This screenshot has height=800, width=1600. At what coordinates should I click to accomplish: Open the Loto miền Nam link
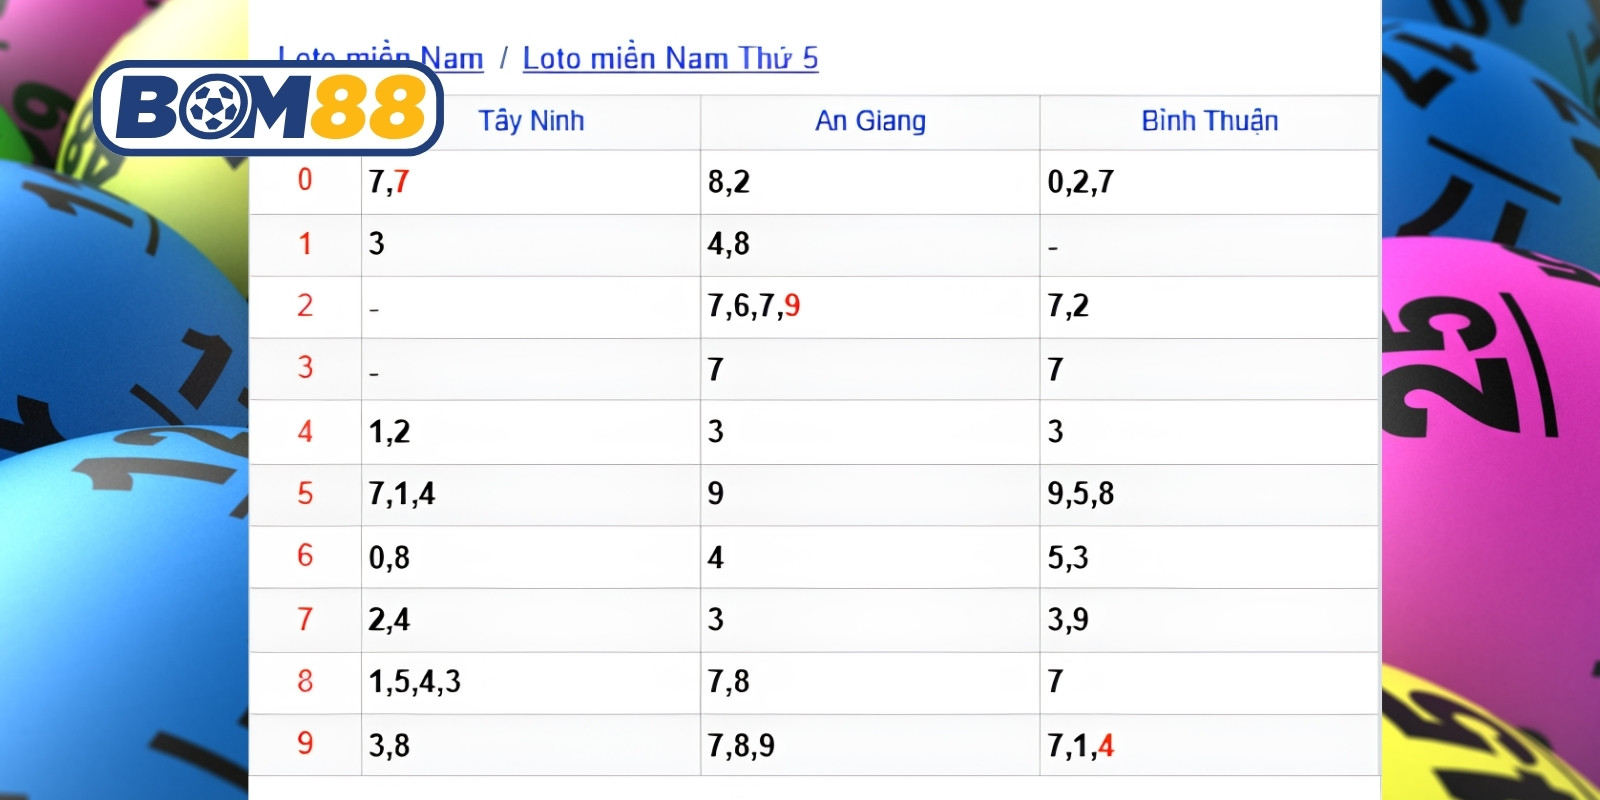[x=381, y=58]
